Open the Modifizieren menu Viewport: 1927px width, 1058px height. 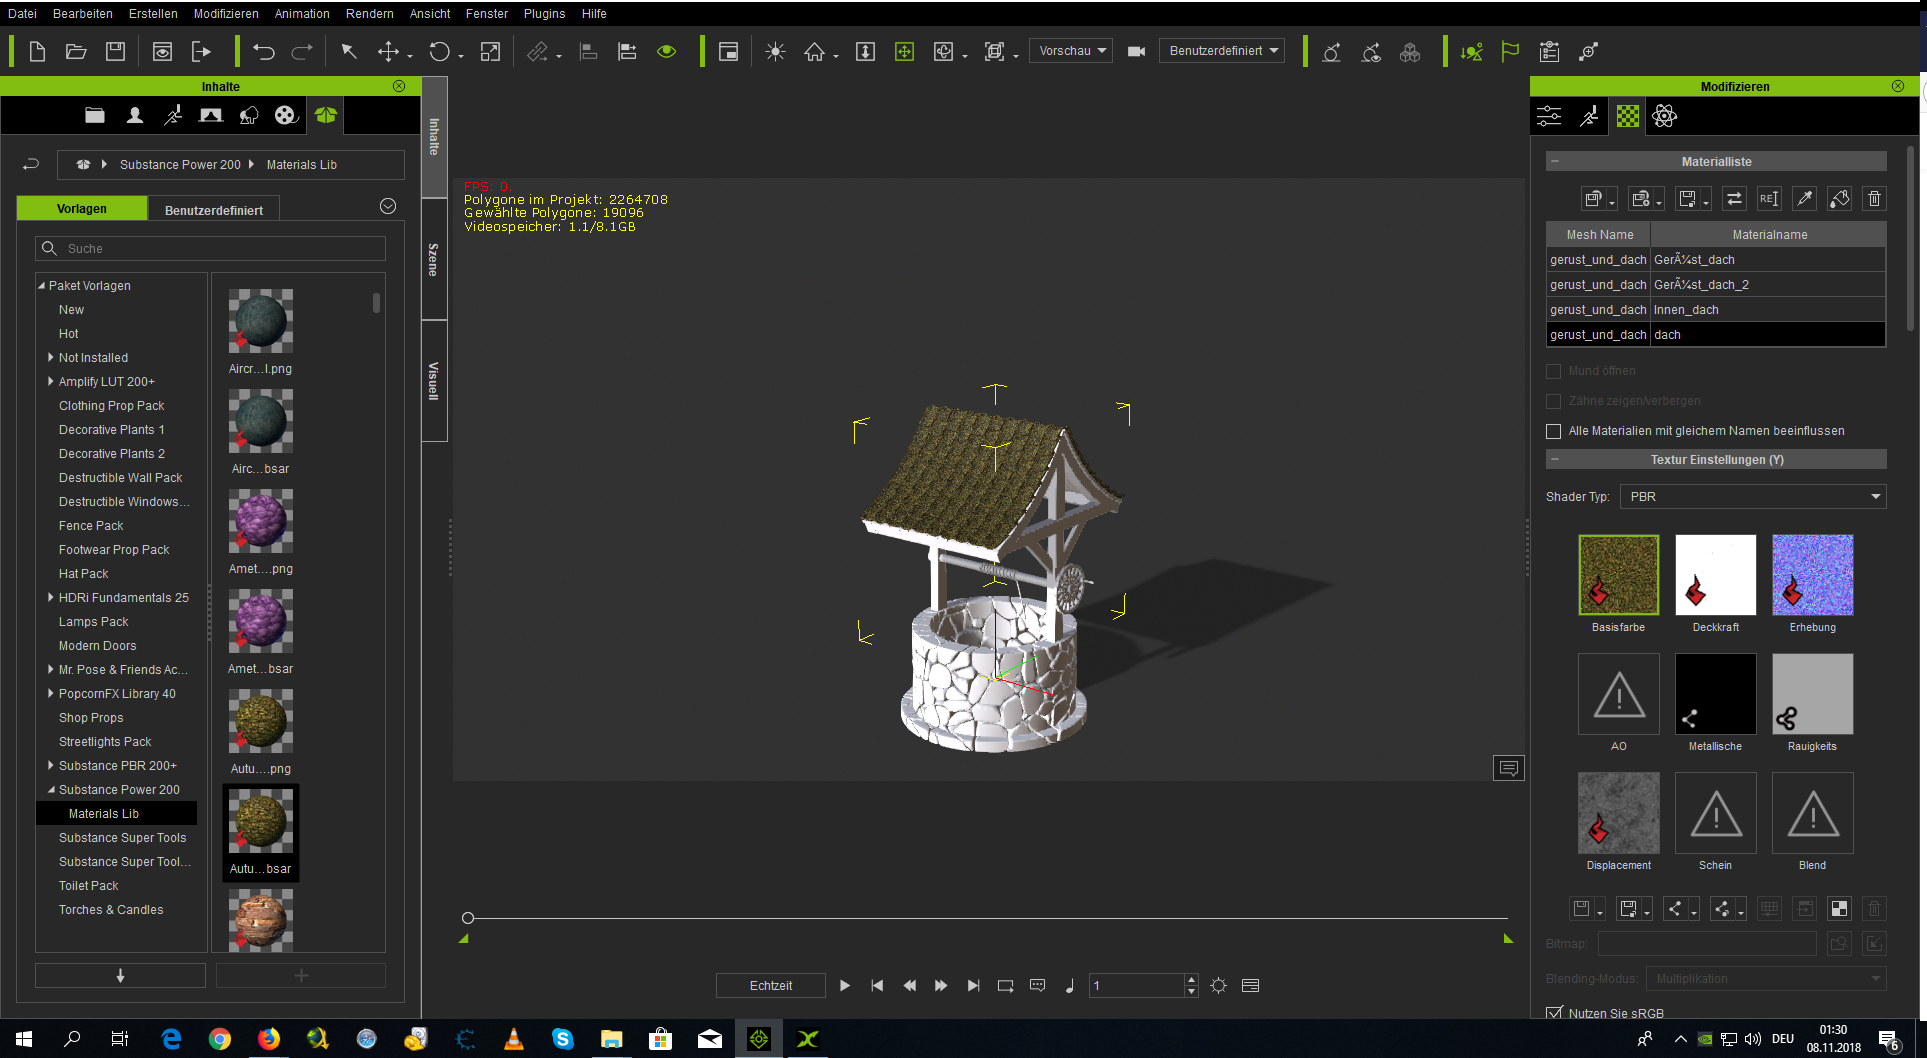pyautogui.click(x=226, y=13)
